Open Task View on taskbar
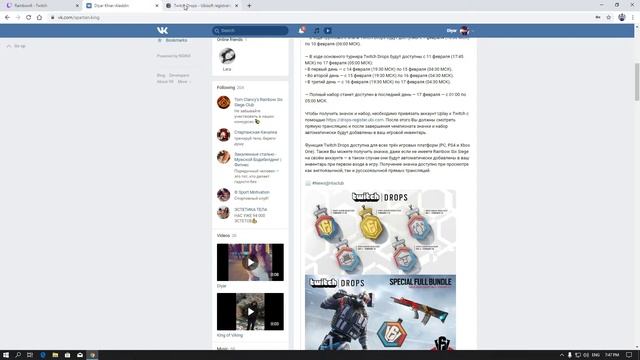The width and height of the screenshot is (640, 360). 30,355
